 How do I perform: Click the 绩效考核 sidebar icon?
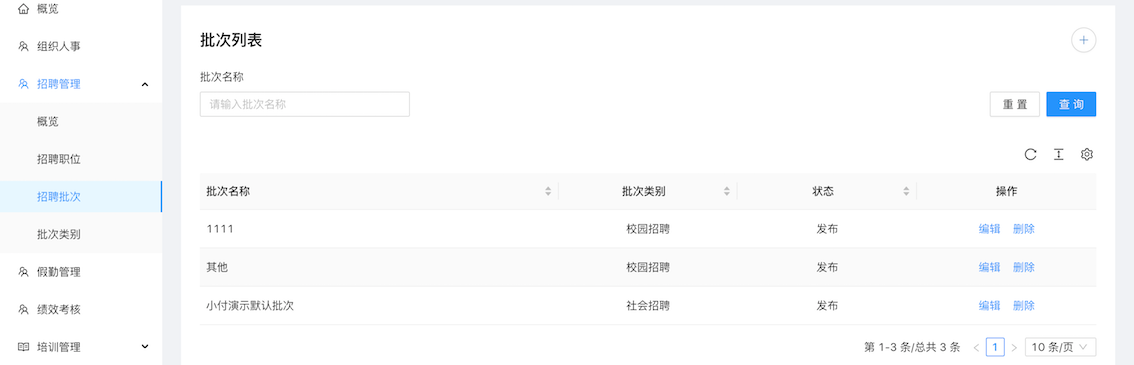[23, 309]
